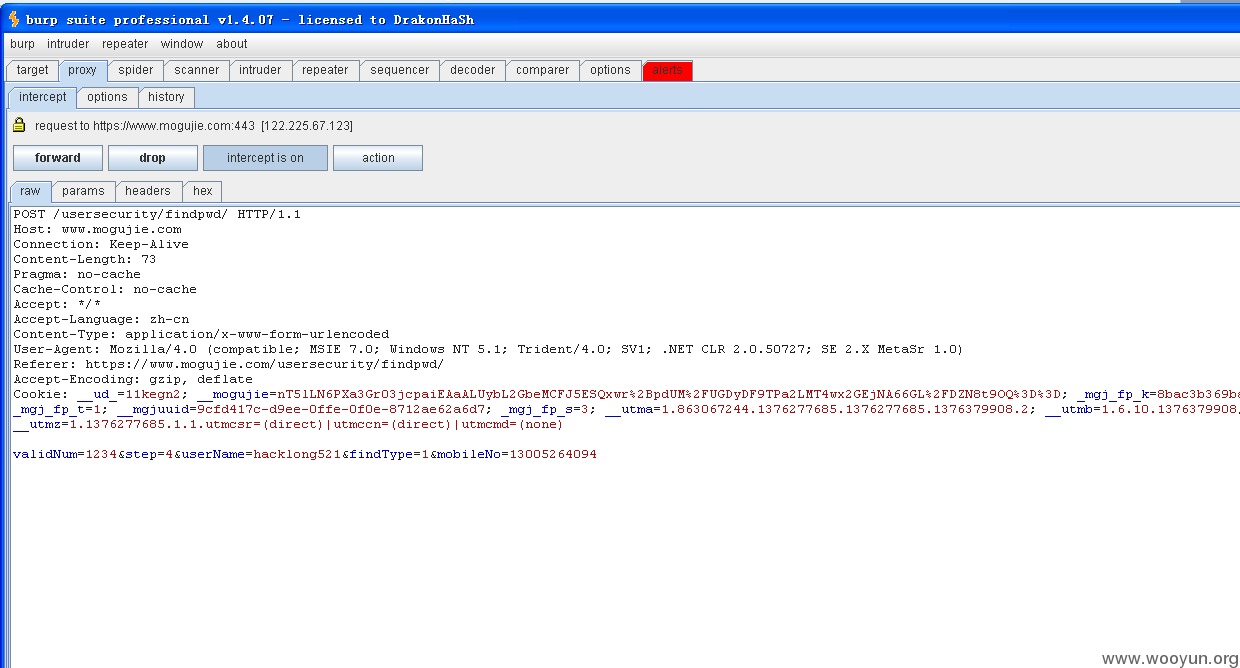Go to the intruder tool tab
This screenshot has height=668, width=1240.
[260, 70]
